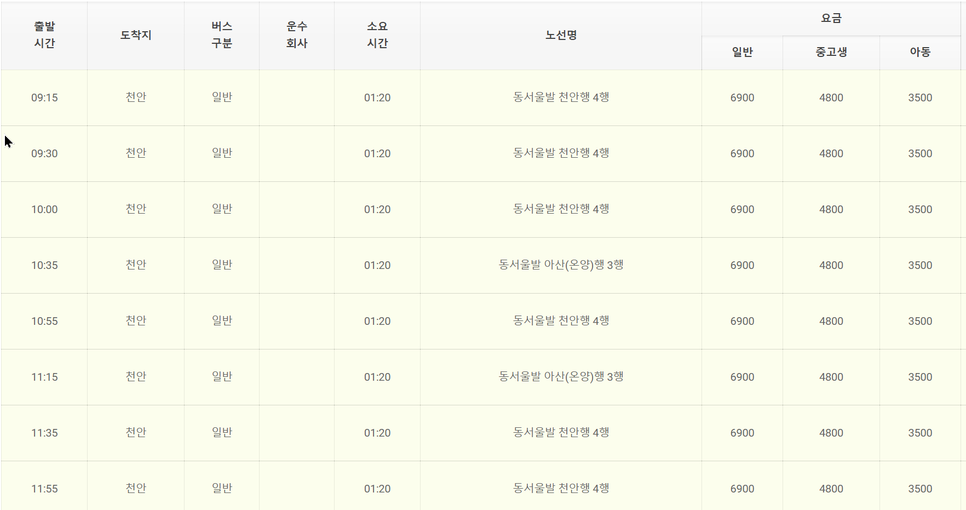The height and width of the screenshot is (510, 966).
Task: Select the 09:30 departure time cell
Action: (x=44, y=153)
